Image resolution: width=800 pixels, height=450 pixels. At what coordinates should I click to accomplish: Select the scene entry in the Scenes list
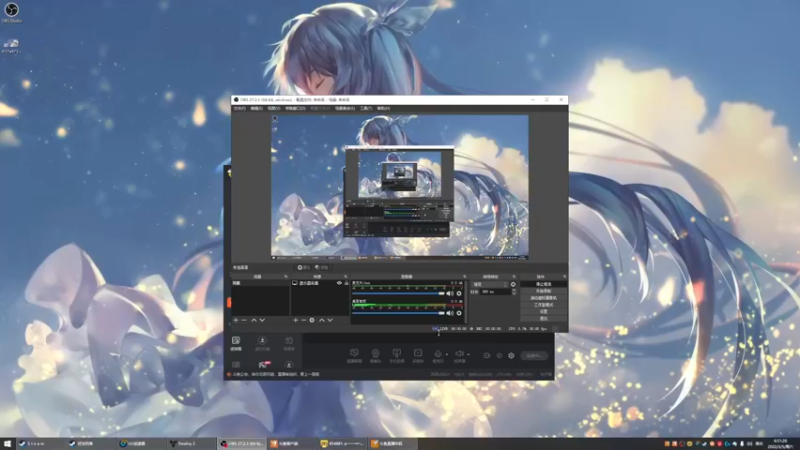260,283
